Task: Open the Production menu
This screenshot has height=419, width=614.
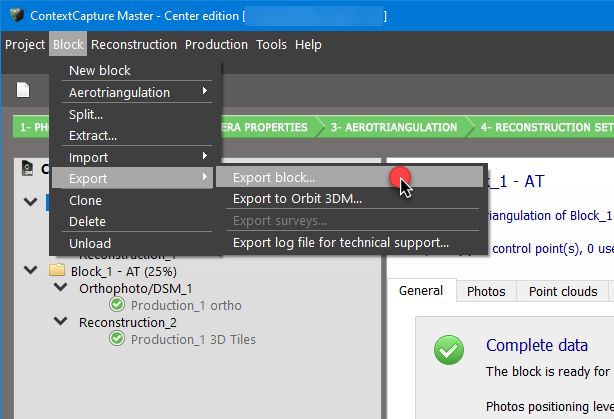Action: click(x=216, y=44)
